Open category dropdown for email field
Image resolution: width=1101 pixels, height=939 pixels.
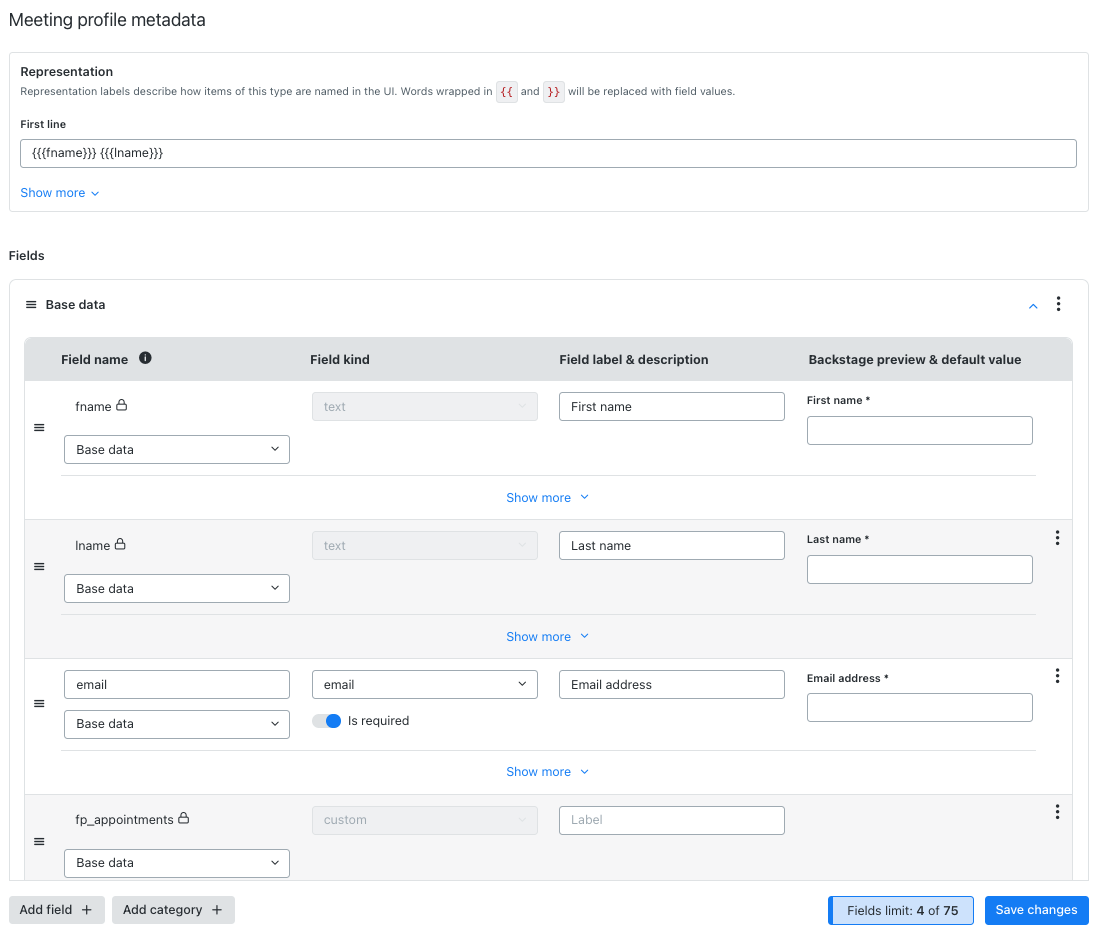177,724
